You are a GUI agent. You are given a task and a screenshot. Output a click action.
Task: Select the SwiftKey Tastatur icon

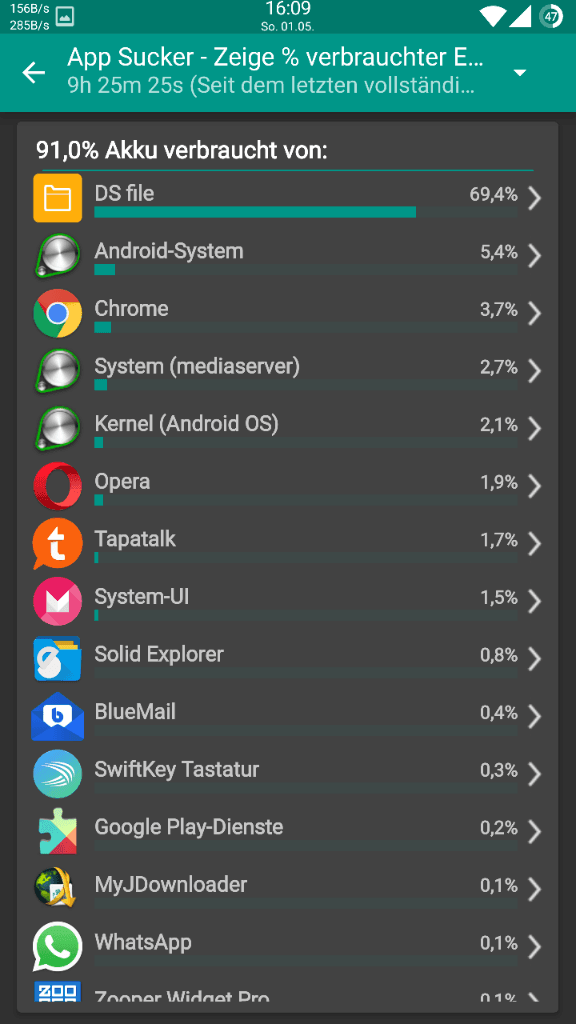click(x=57, y=773)
